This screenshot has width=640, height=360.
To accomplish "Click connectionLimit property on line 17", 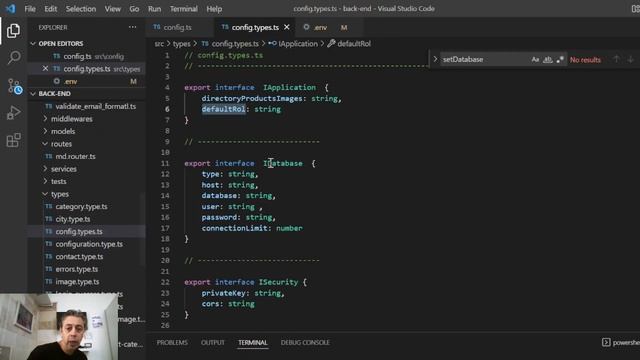I will [x=234, y=228].
